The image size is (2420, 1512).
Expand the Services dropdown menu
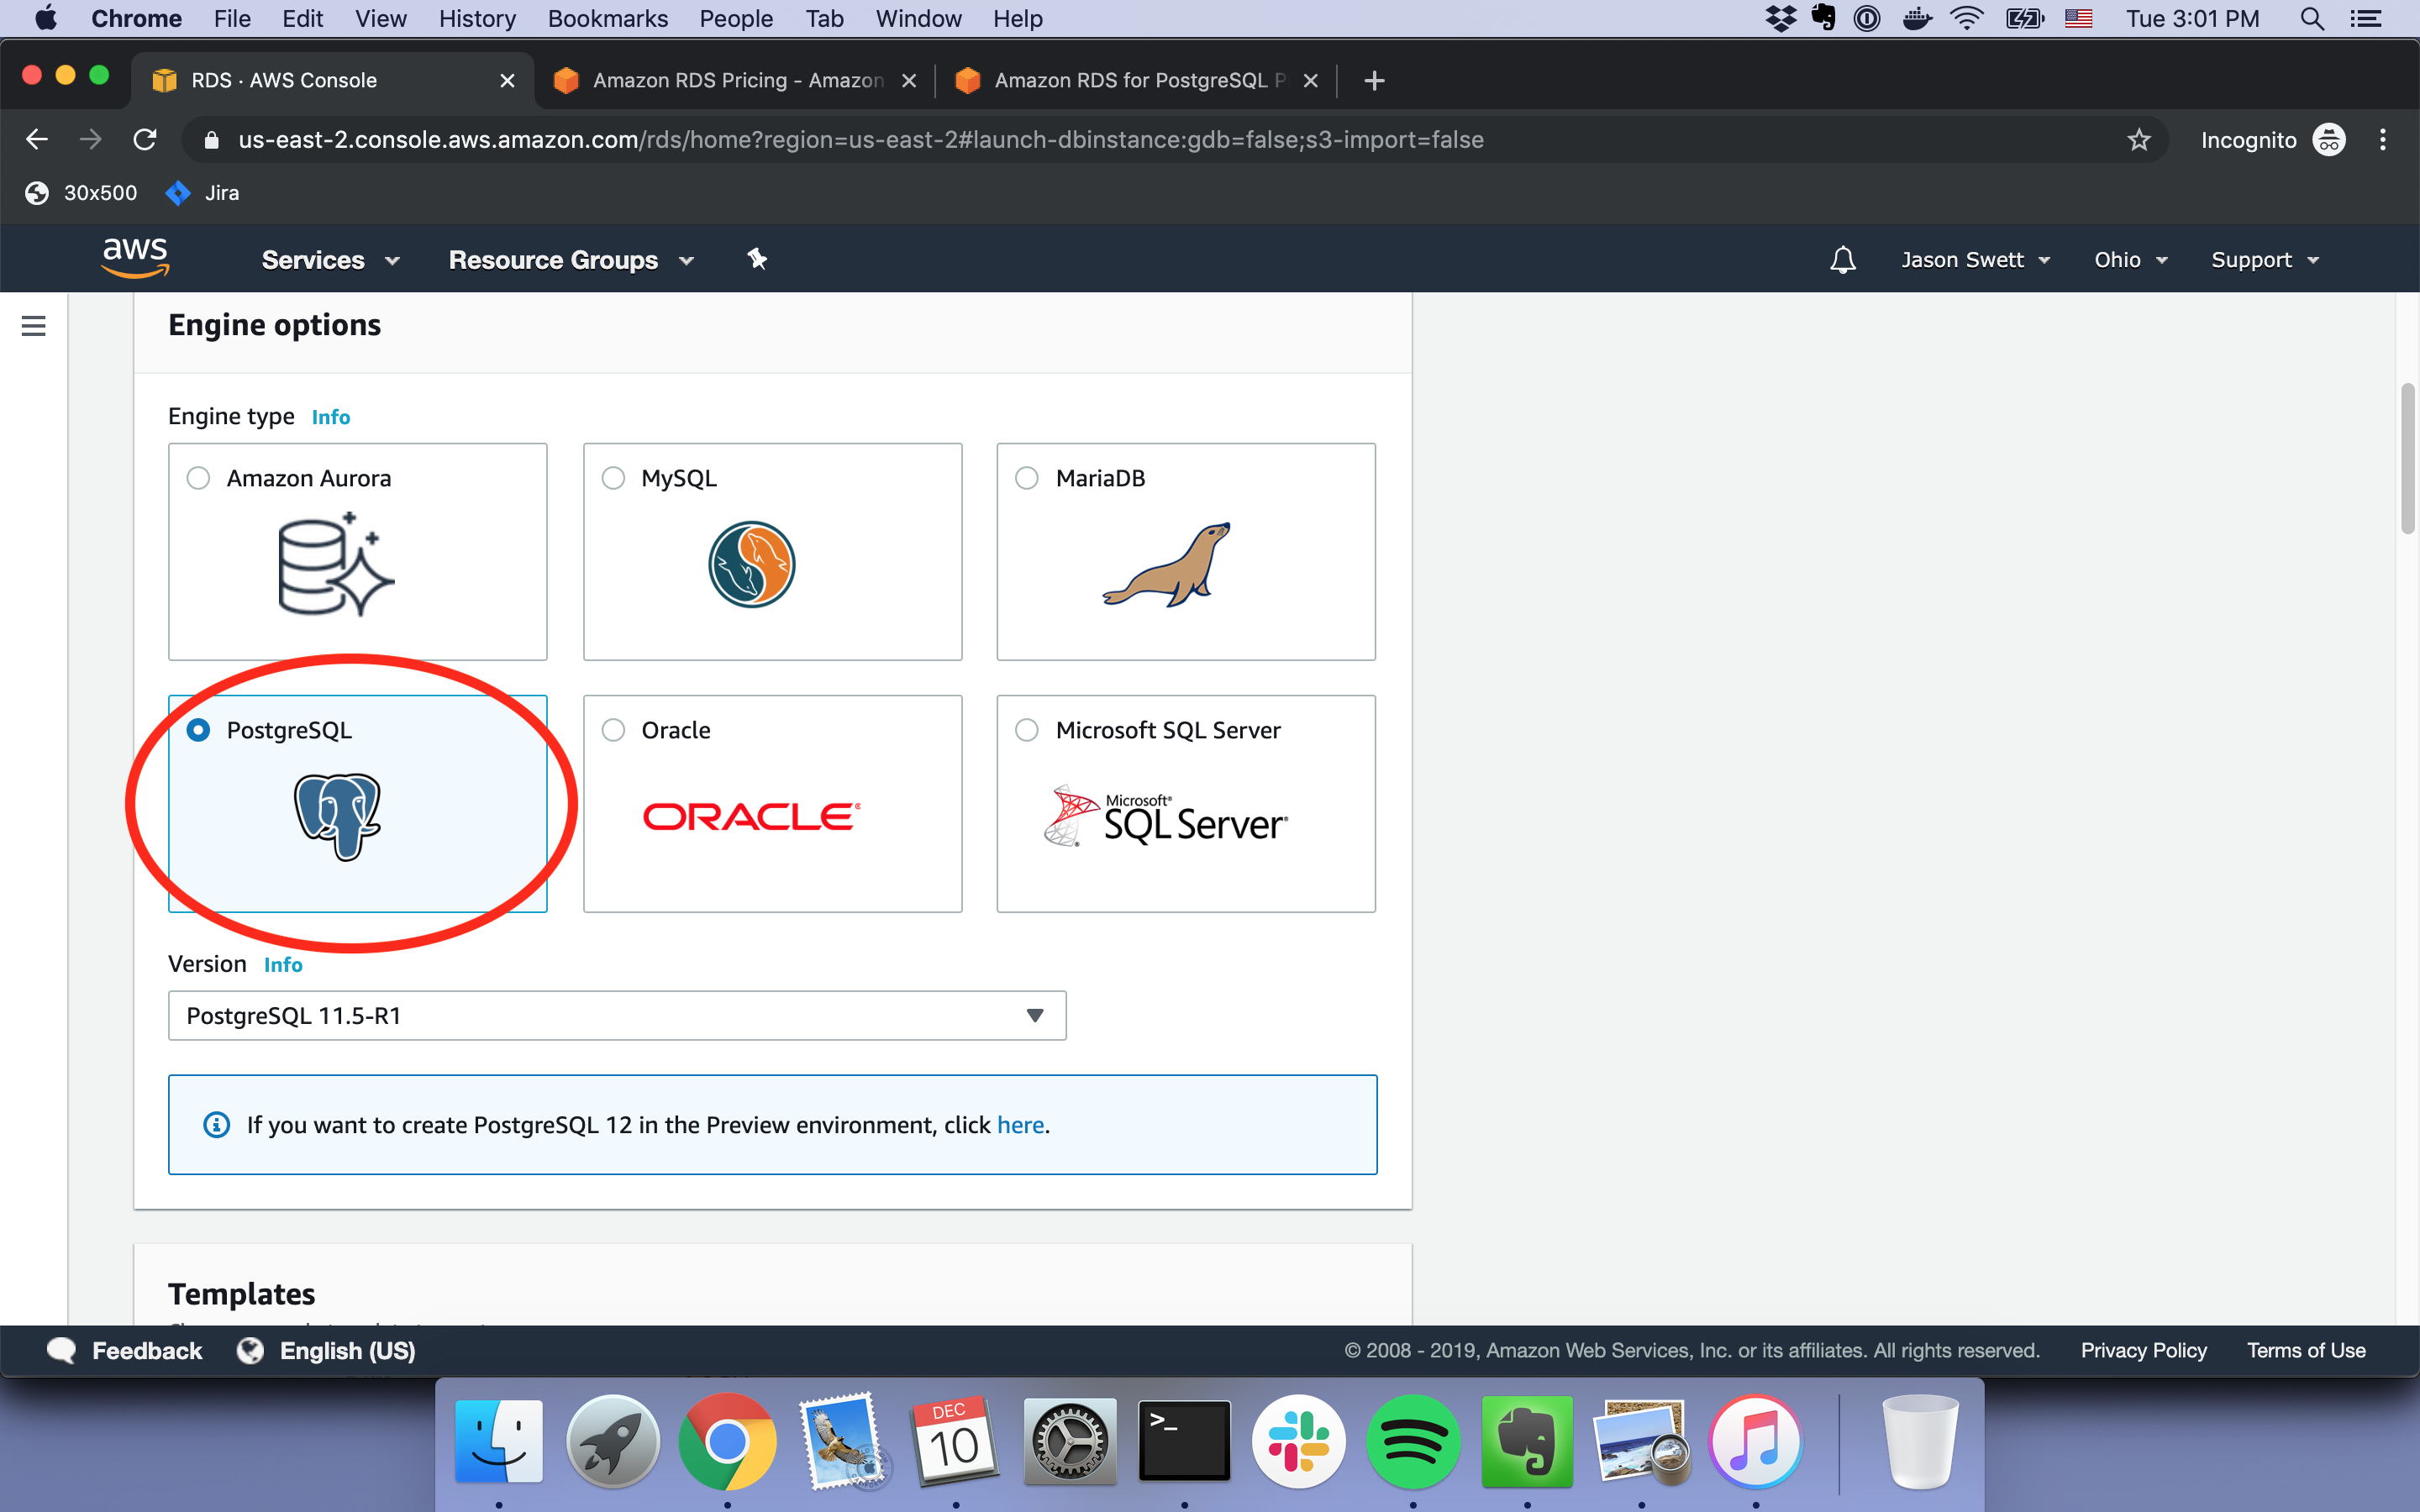point(331,260)
